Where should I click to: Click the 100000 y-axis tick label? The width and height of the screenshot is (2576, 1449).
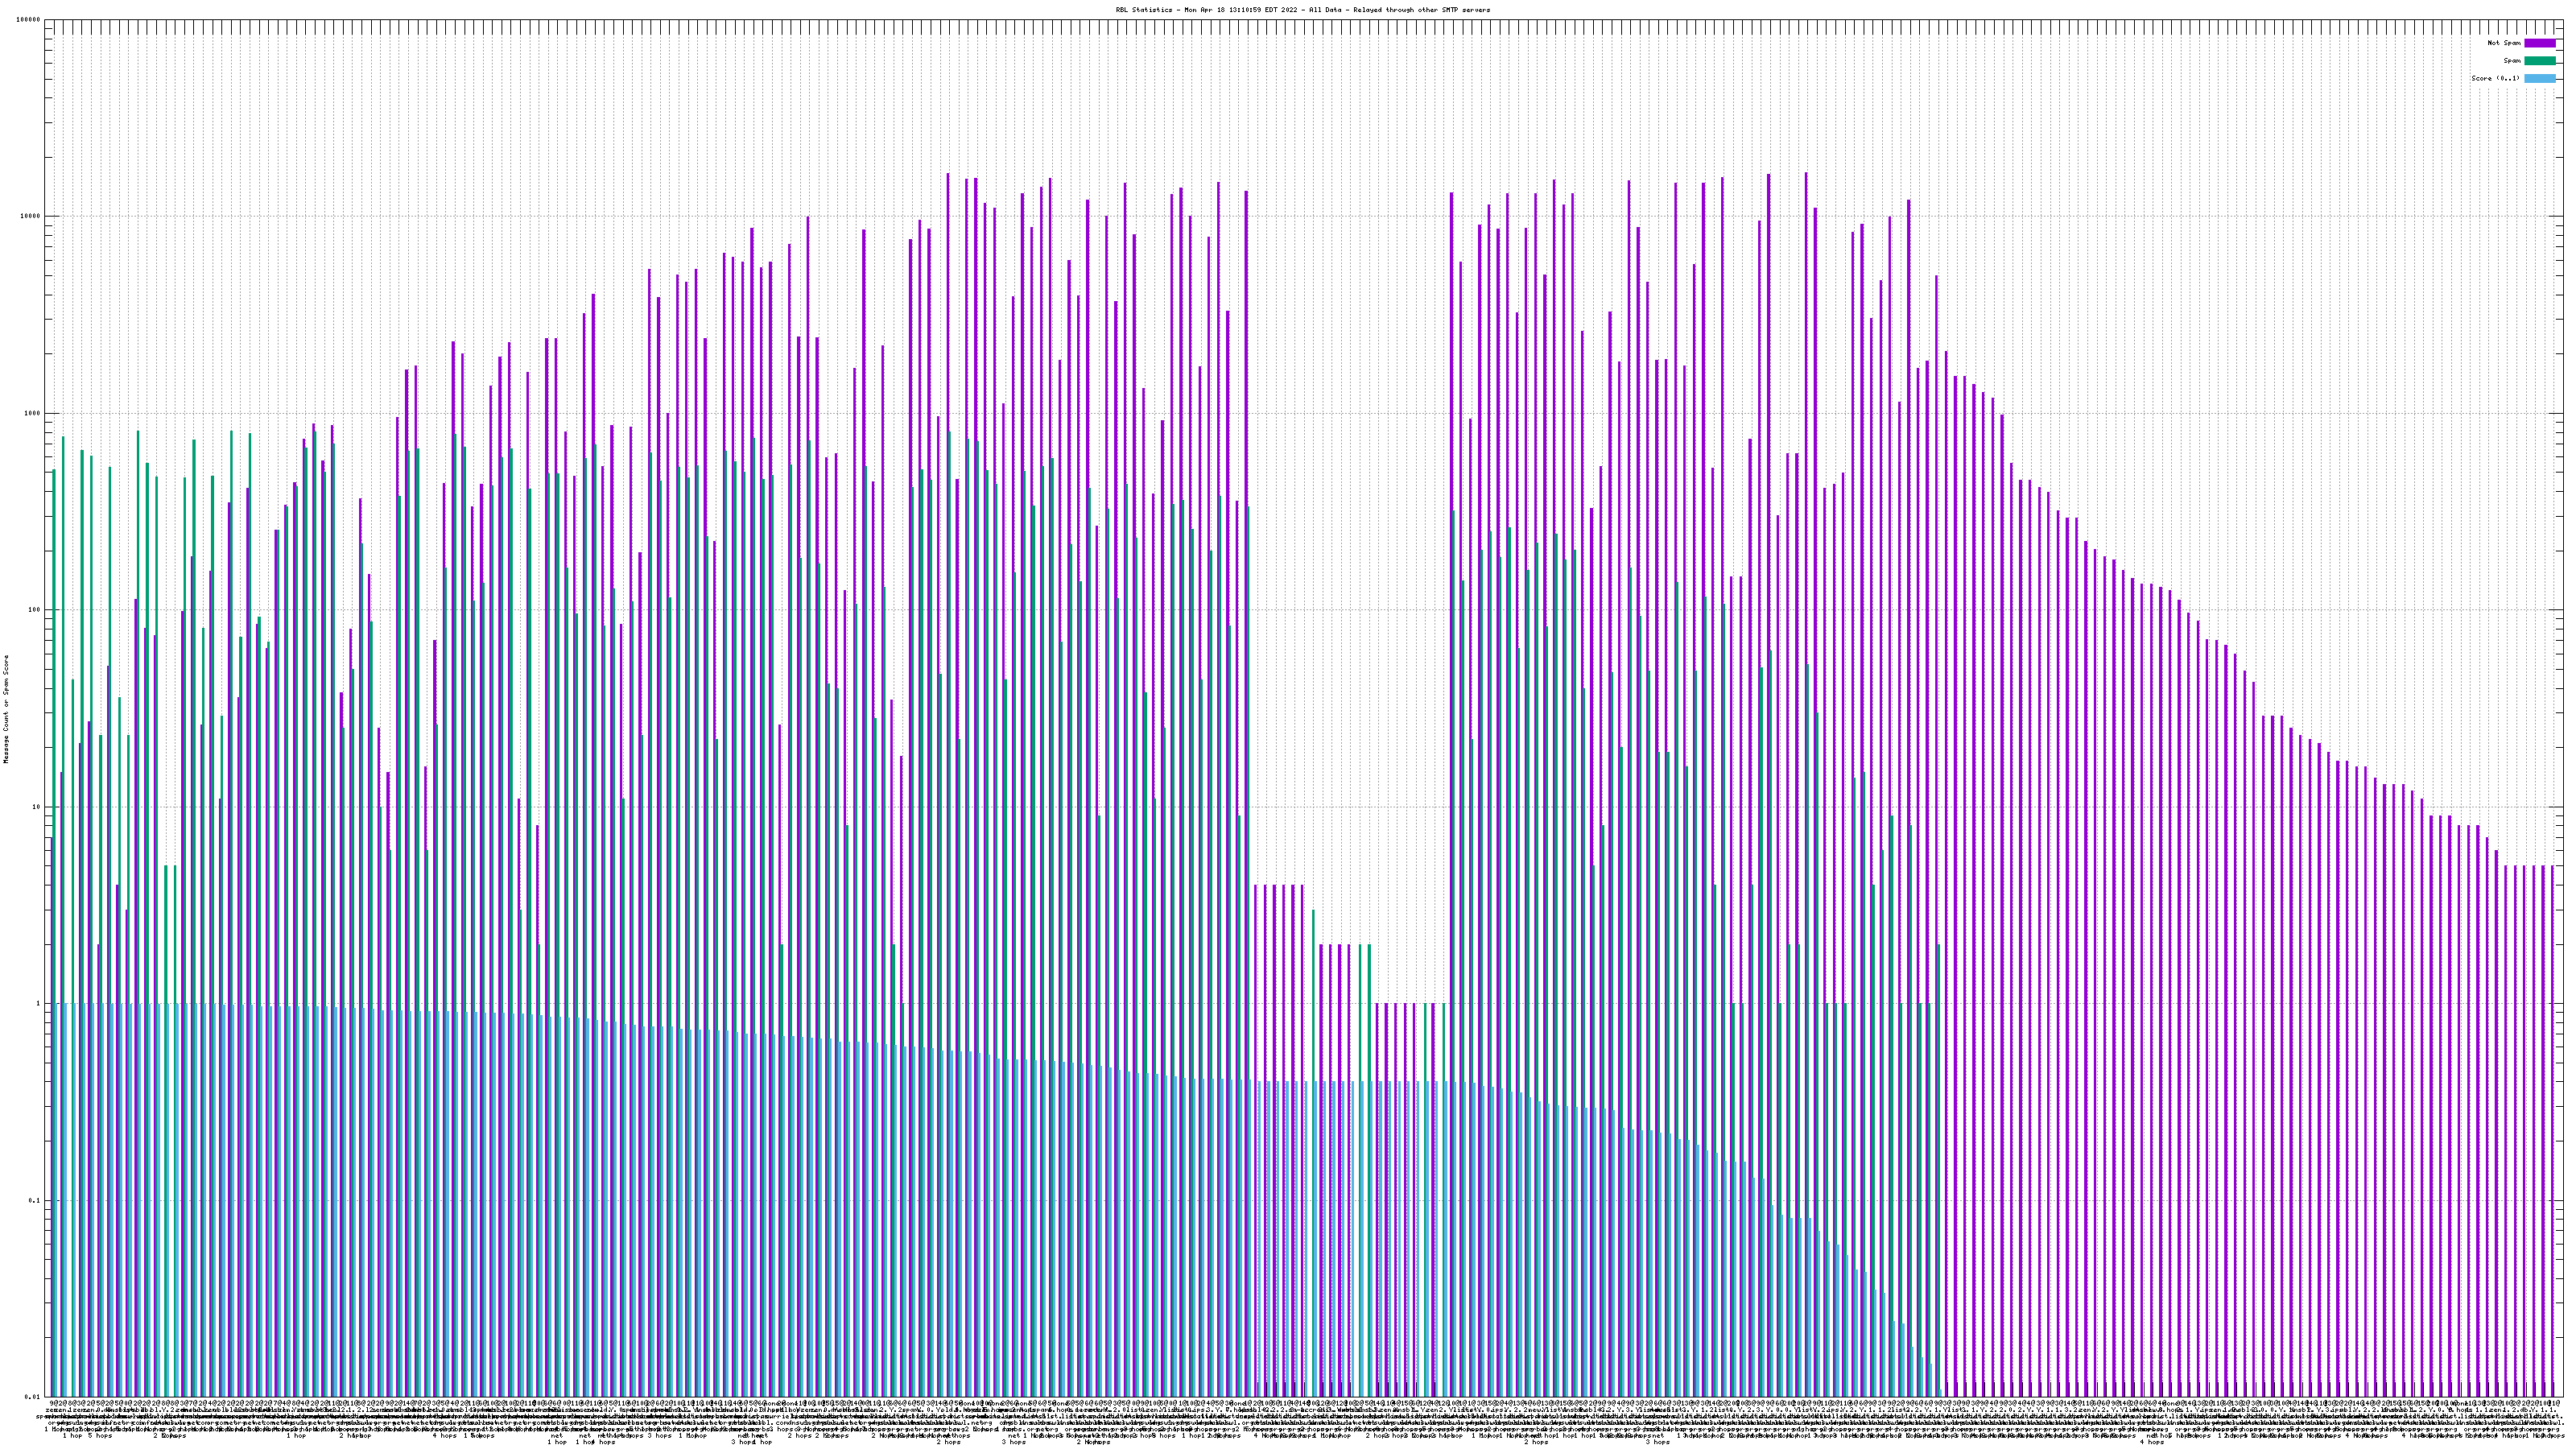pos(30,20)
